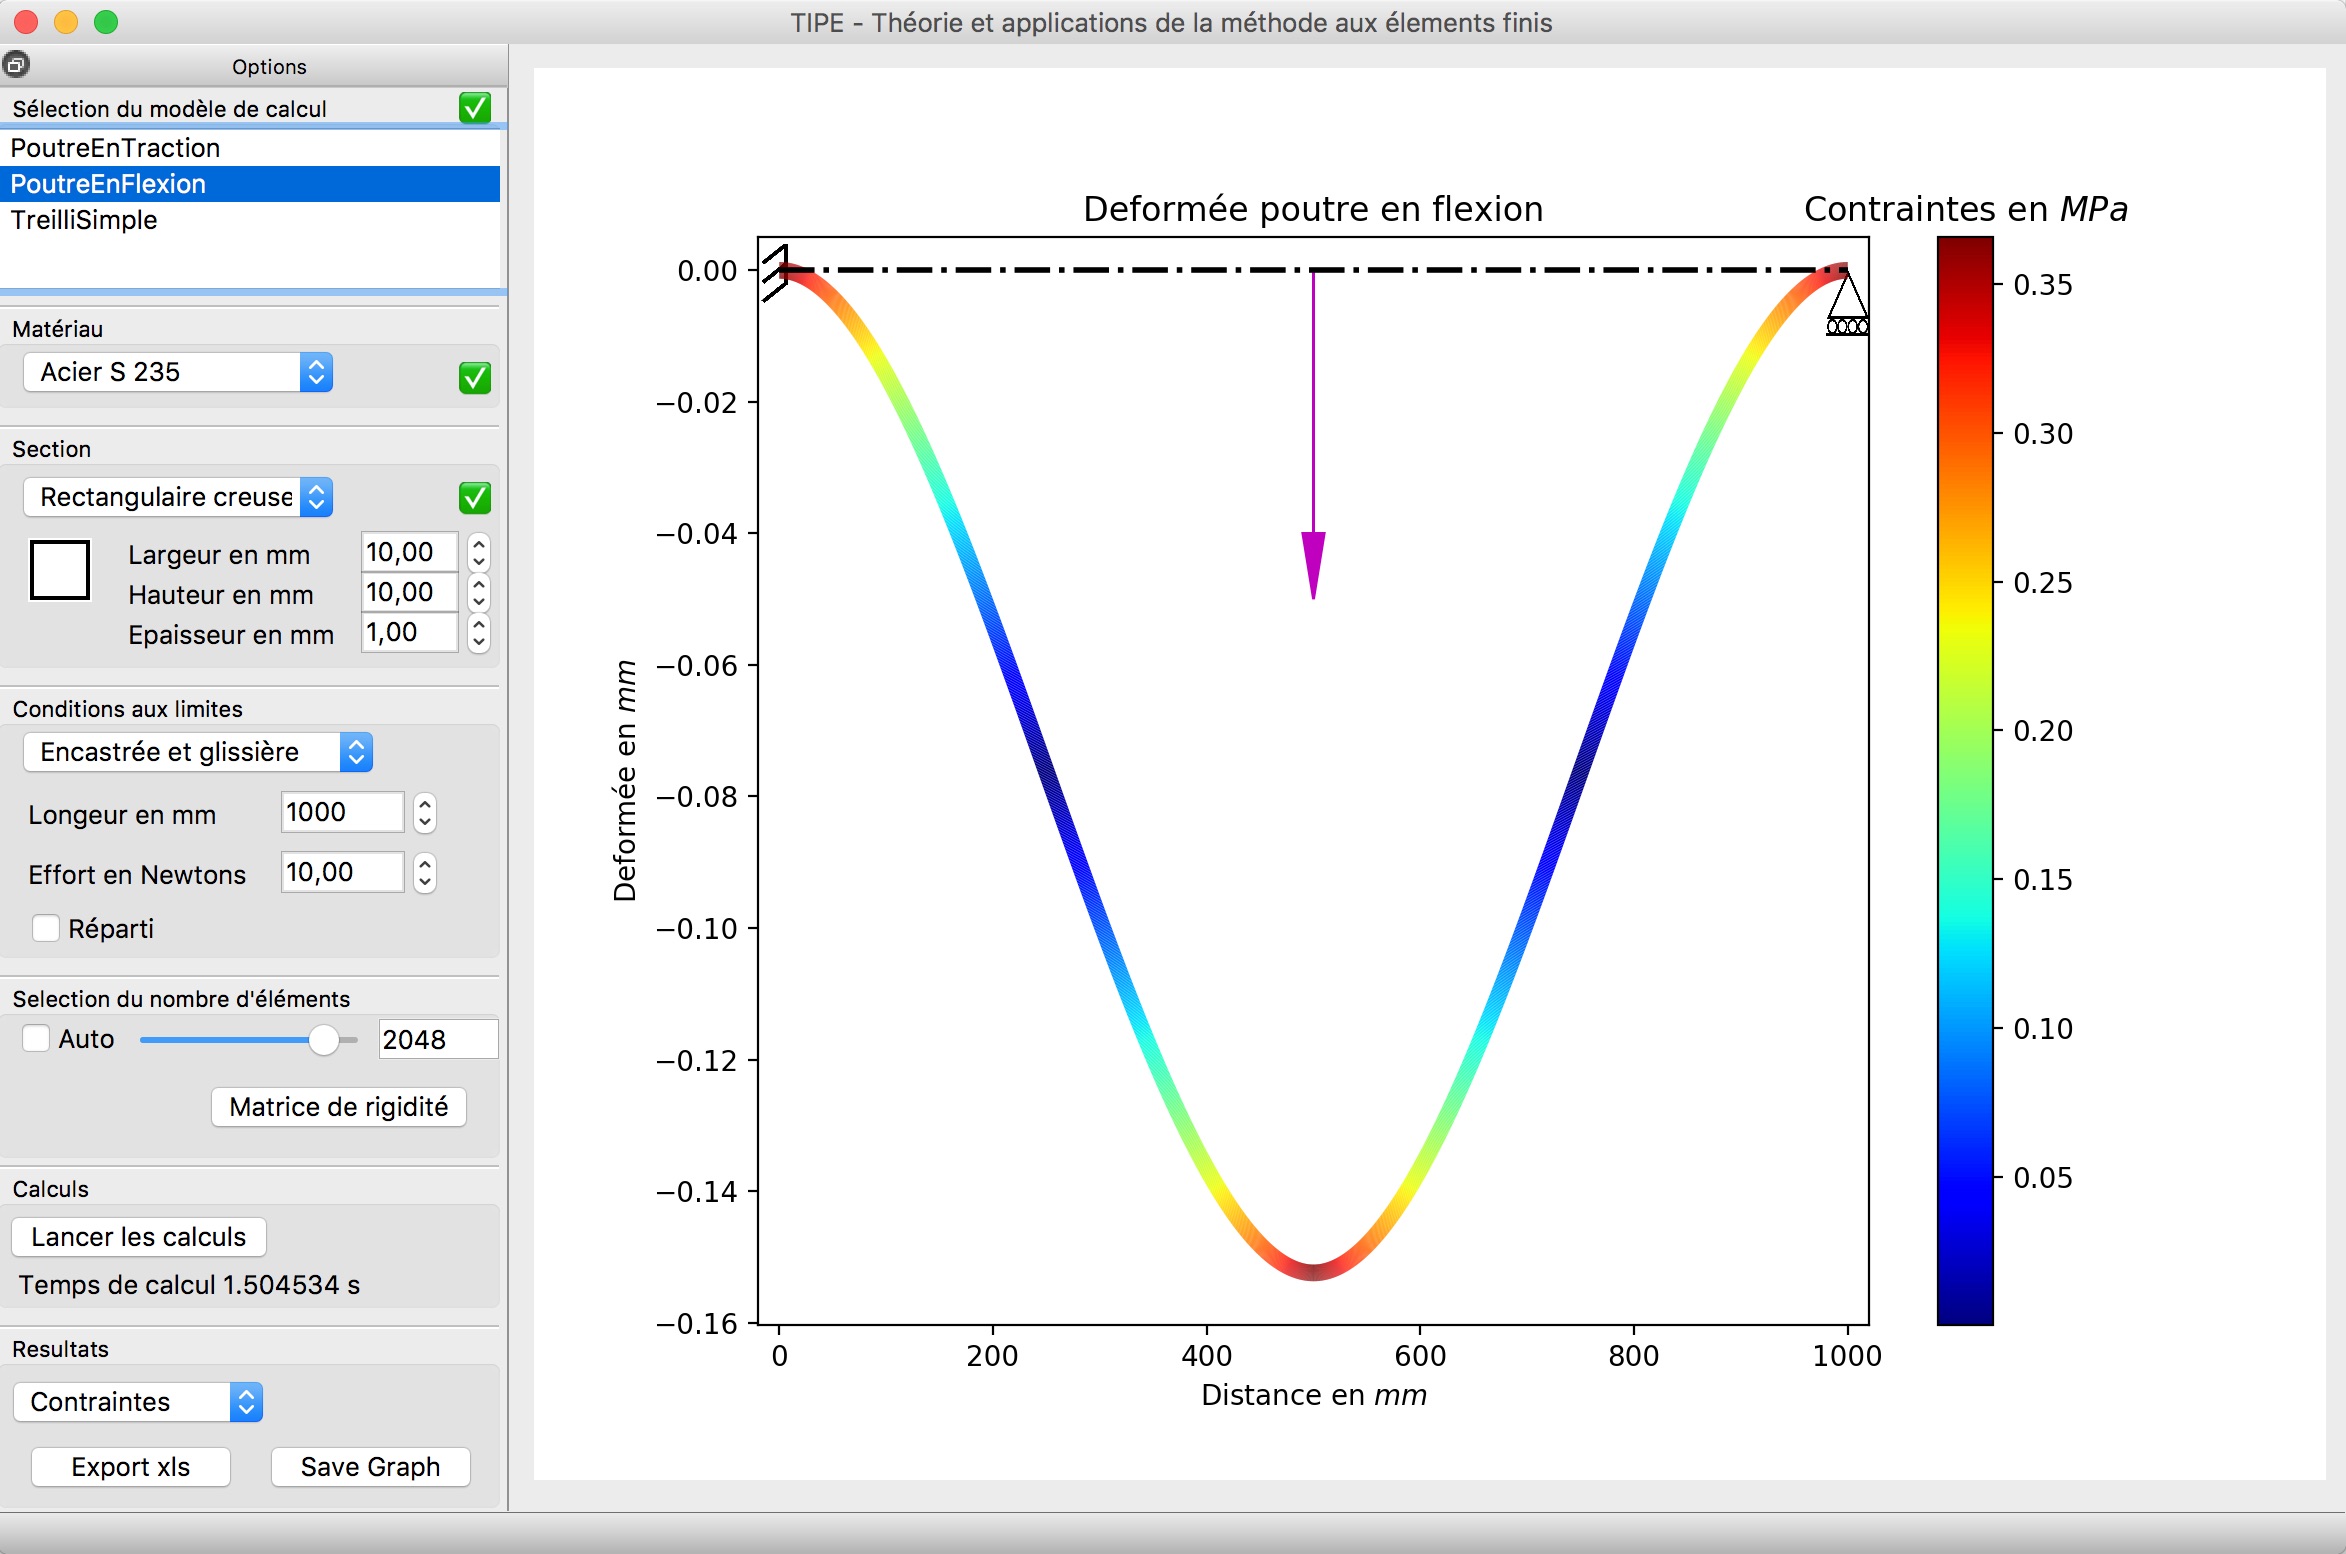Click the Longeur en mm input field
Viewport: 2346px width, 1554px height.
(x=342, y=812)
